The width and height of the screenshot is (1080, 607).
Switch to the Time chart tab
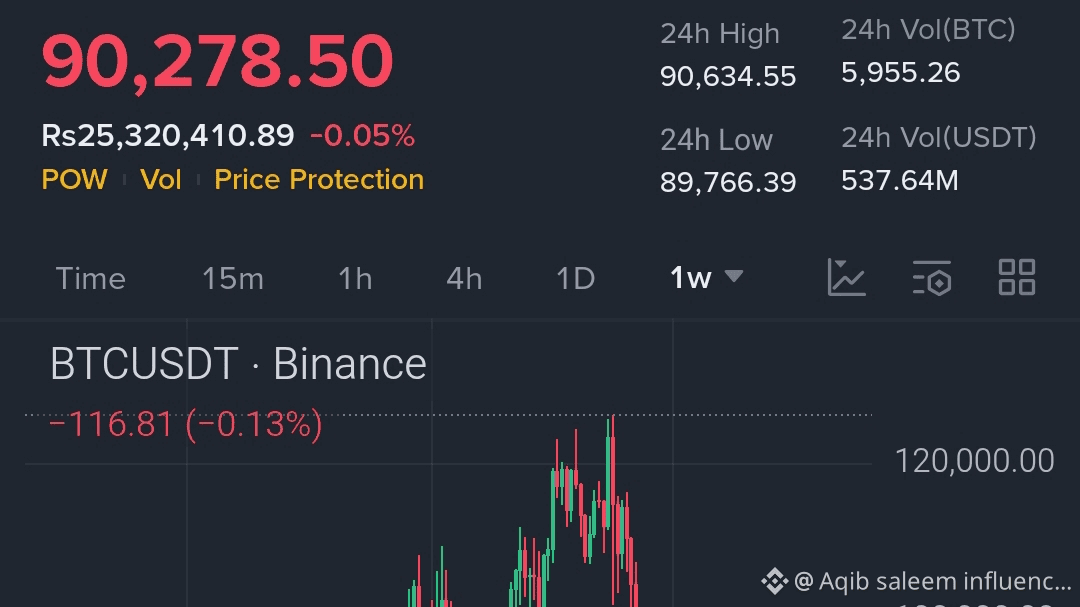(91, 278)
